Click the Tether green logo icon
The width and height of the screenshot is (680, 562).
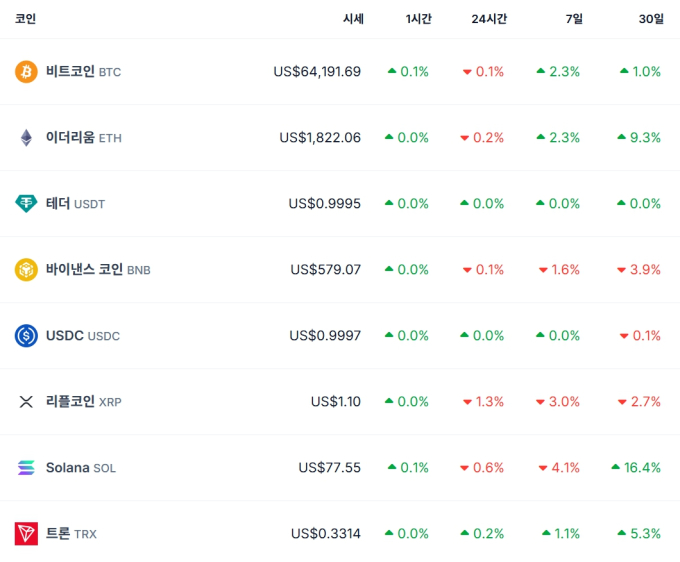pyautogui.click(x=26, y=203)
